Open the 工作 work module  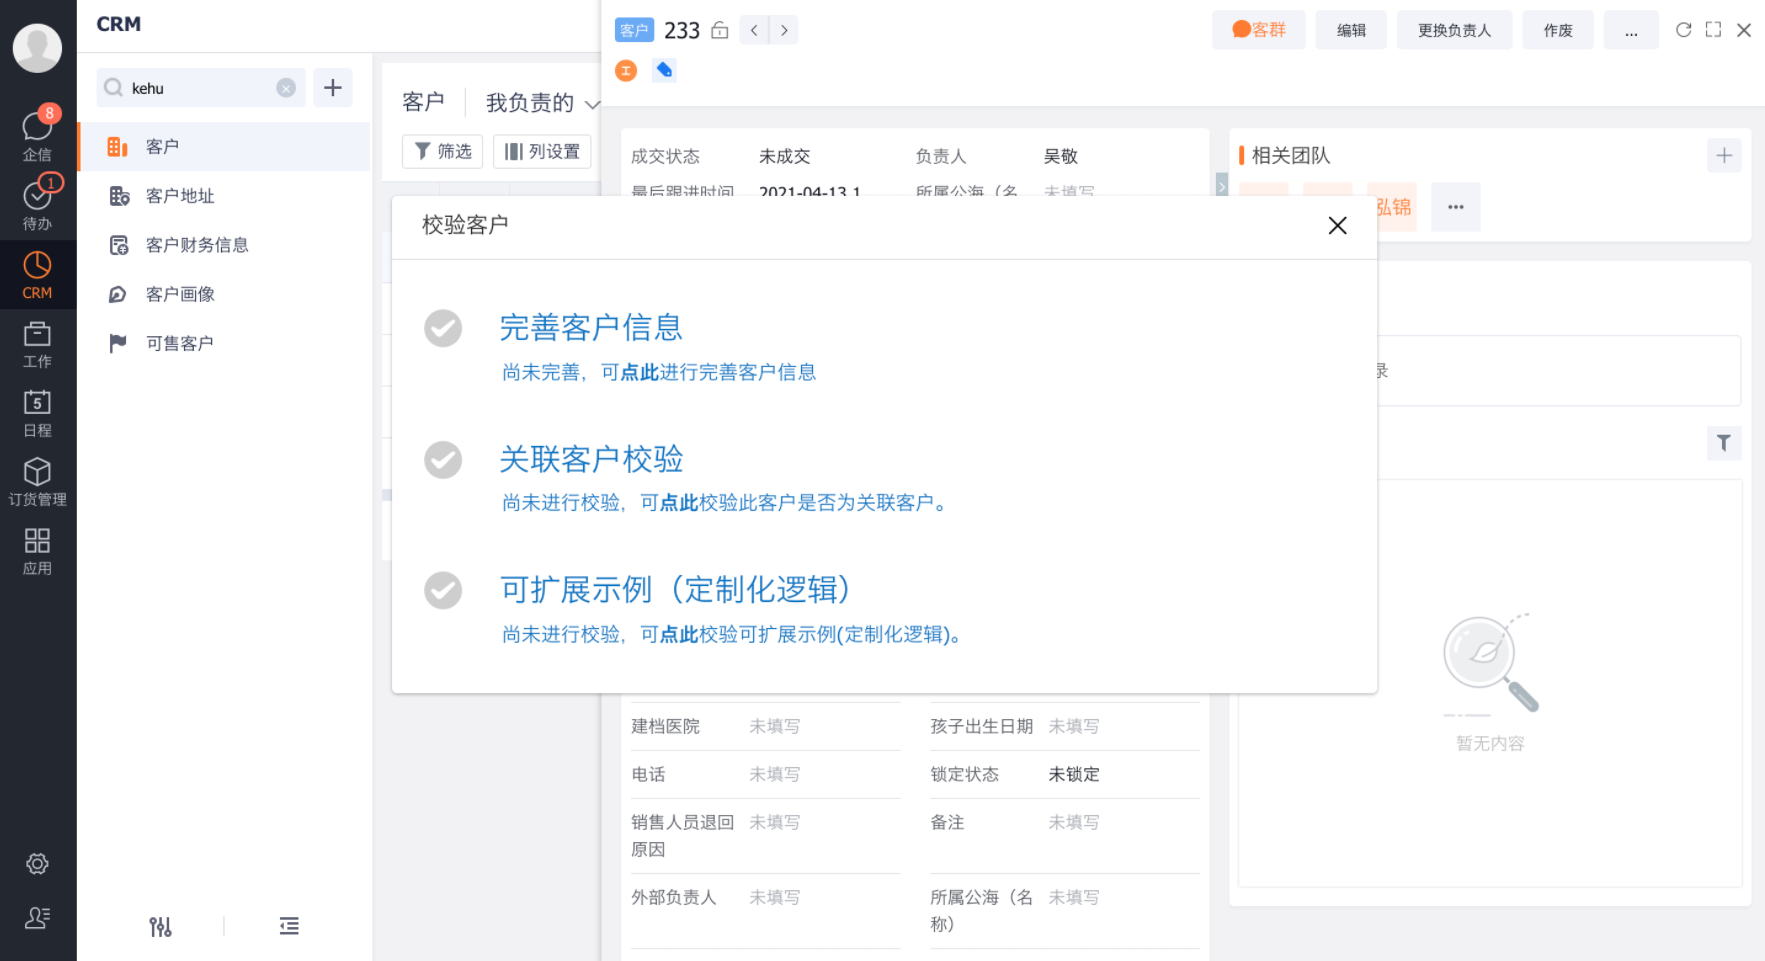pos(37,345)
